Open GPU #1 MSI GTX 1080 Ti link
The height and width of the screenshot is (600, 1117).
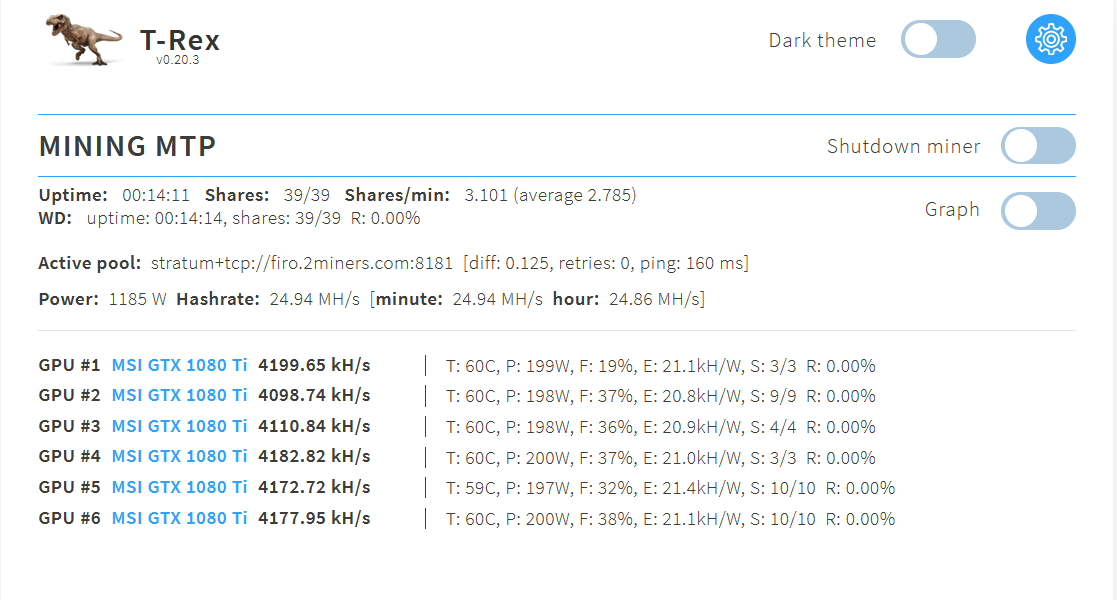click(179, 365)
